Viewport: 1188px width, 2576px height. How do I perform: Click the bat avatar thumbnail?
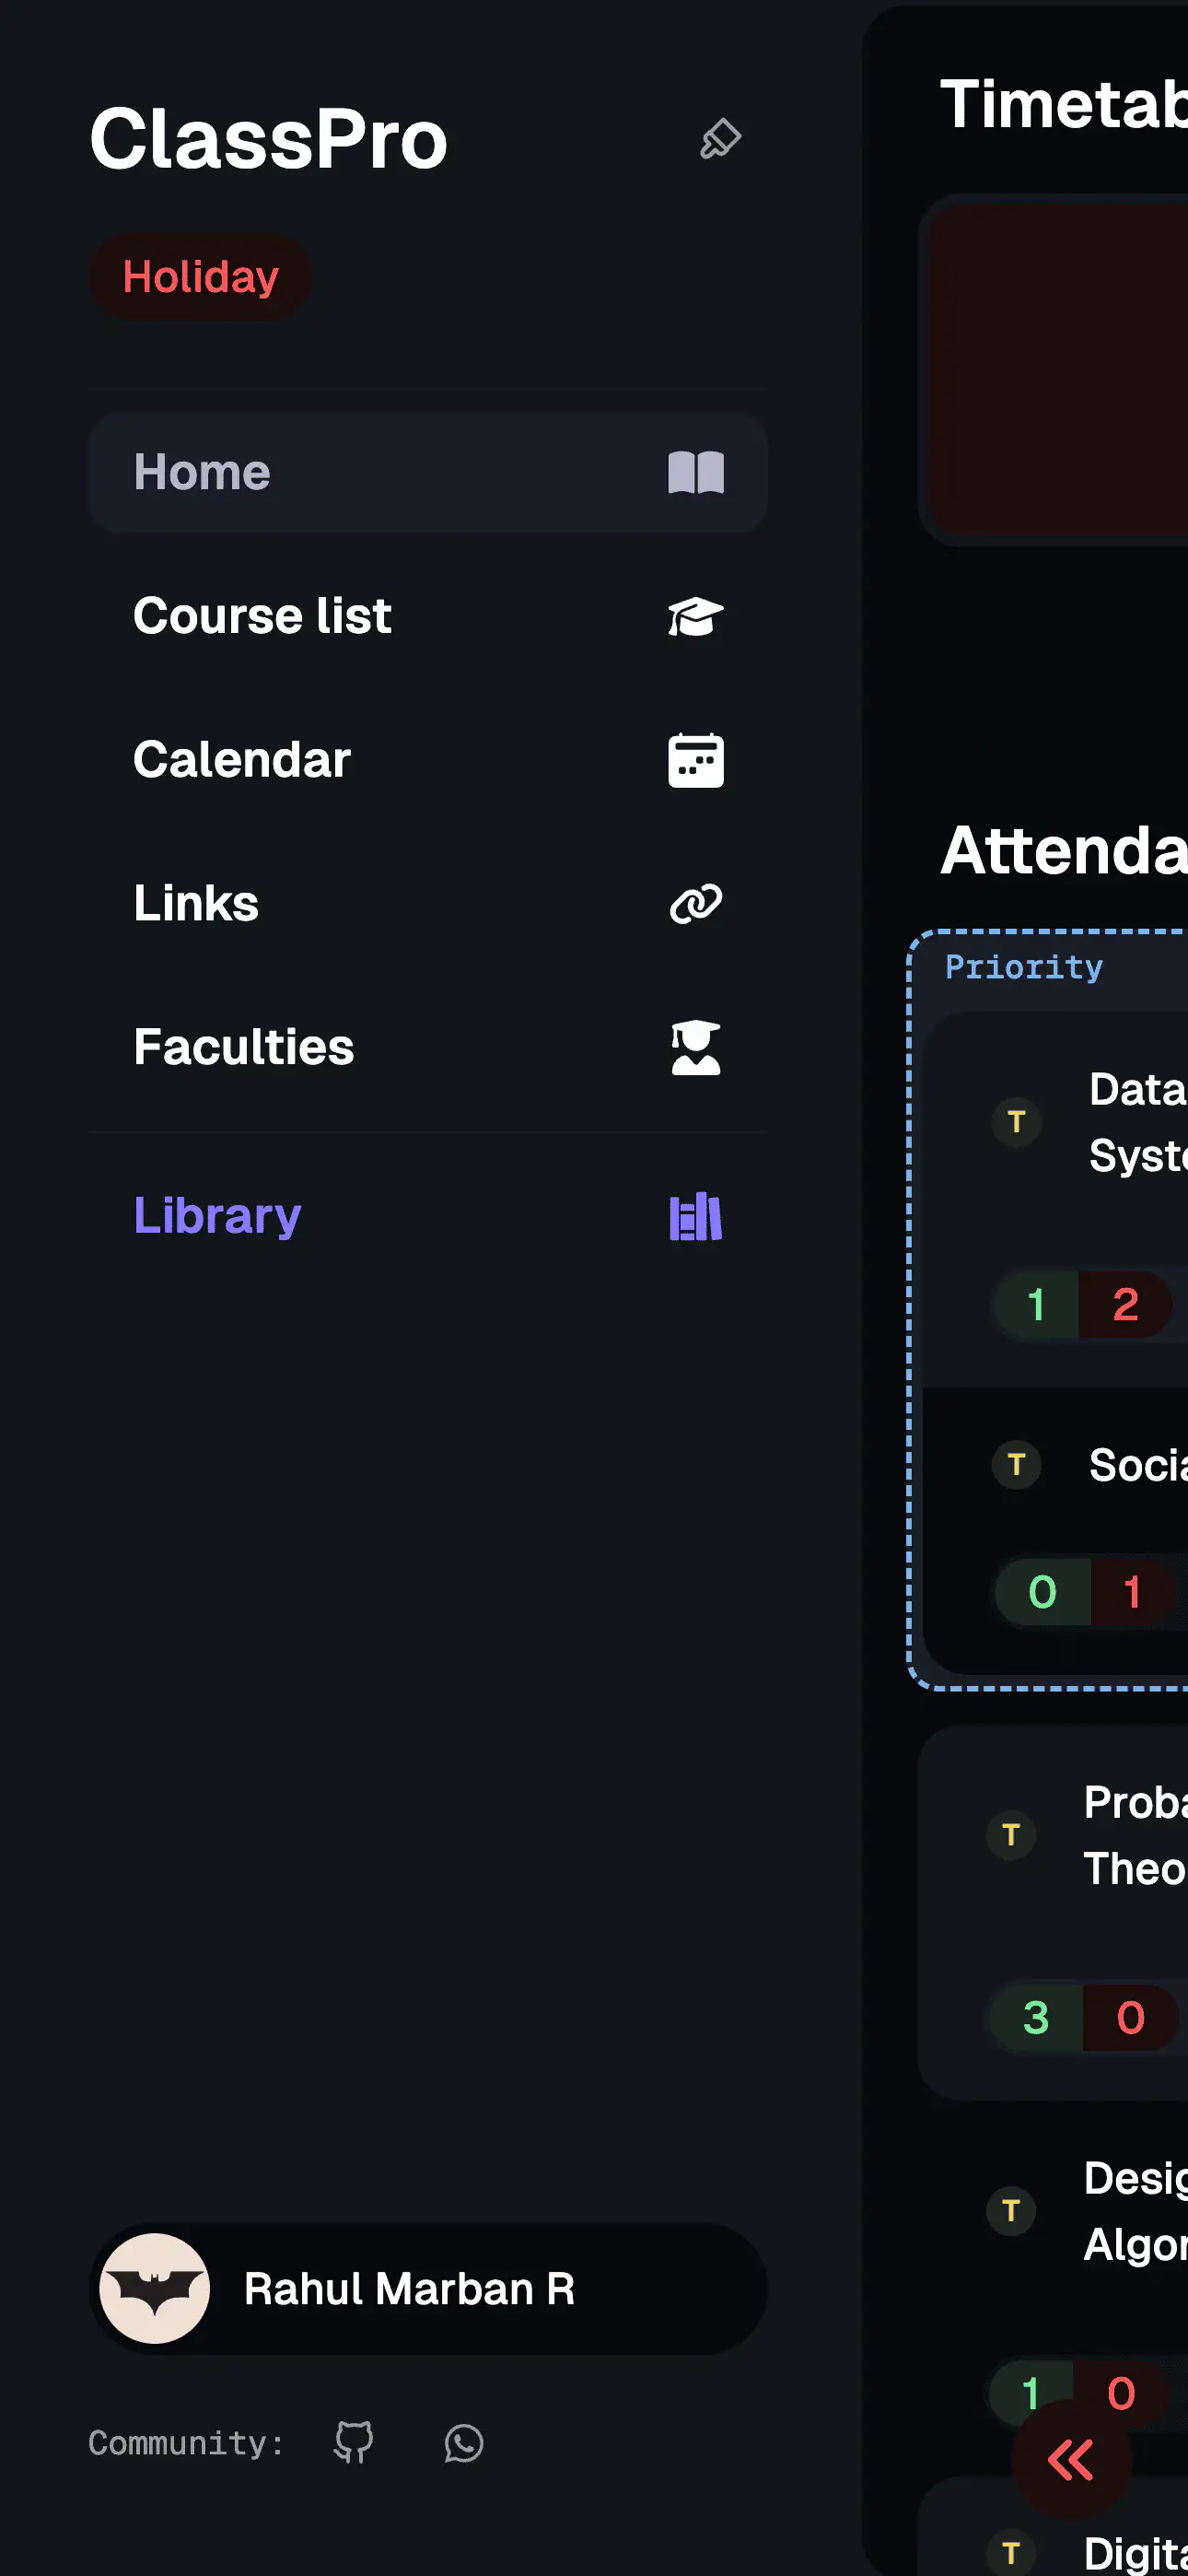coord(155,2289)
